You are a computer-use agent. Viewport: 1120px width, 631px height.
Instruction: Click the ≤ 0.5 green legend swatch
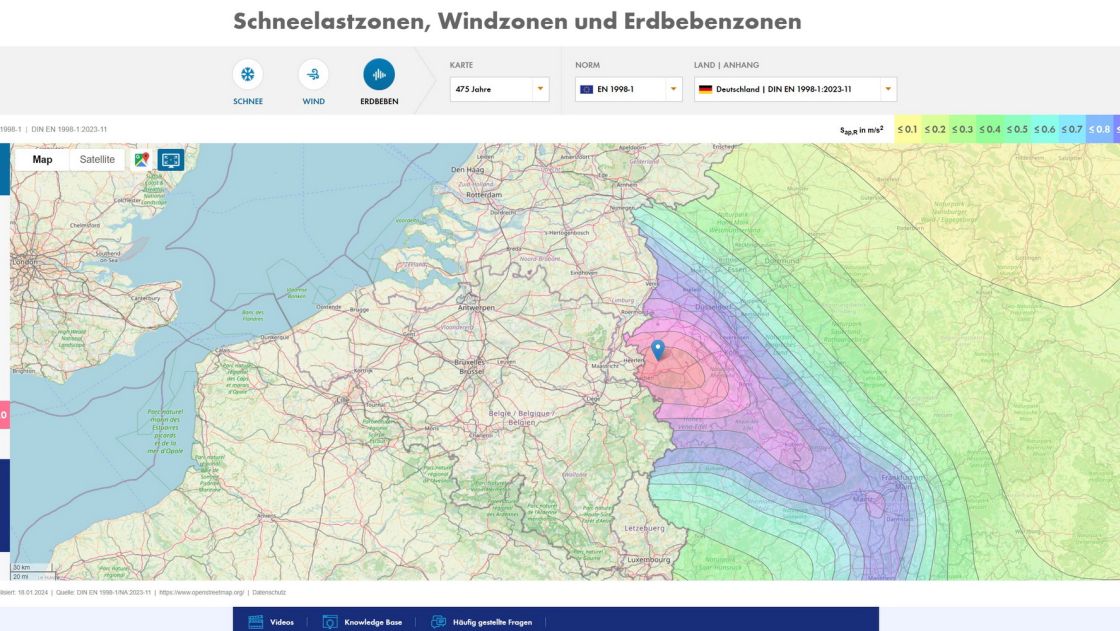click(x=1017, y=129)
